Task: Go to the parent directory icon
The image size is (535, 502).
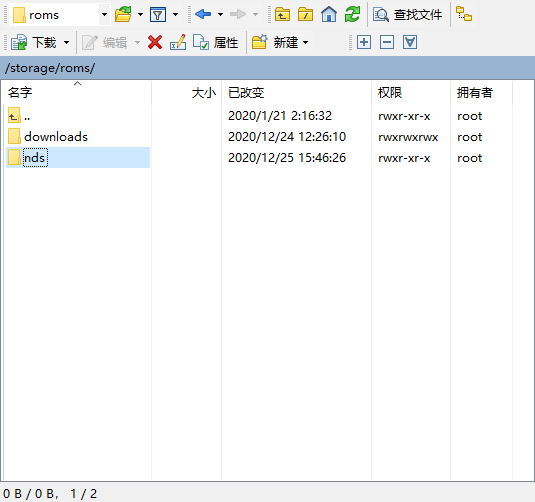Action: pyautogui.click(x=283, y=15)
